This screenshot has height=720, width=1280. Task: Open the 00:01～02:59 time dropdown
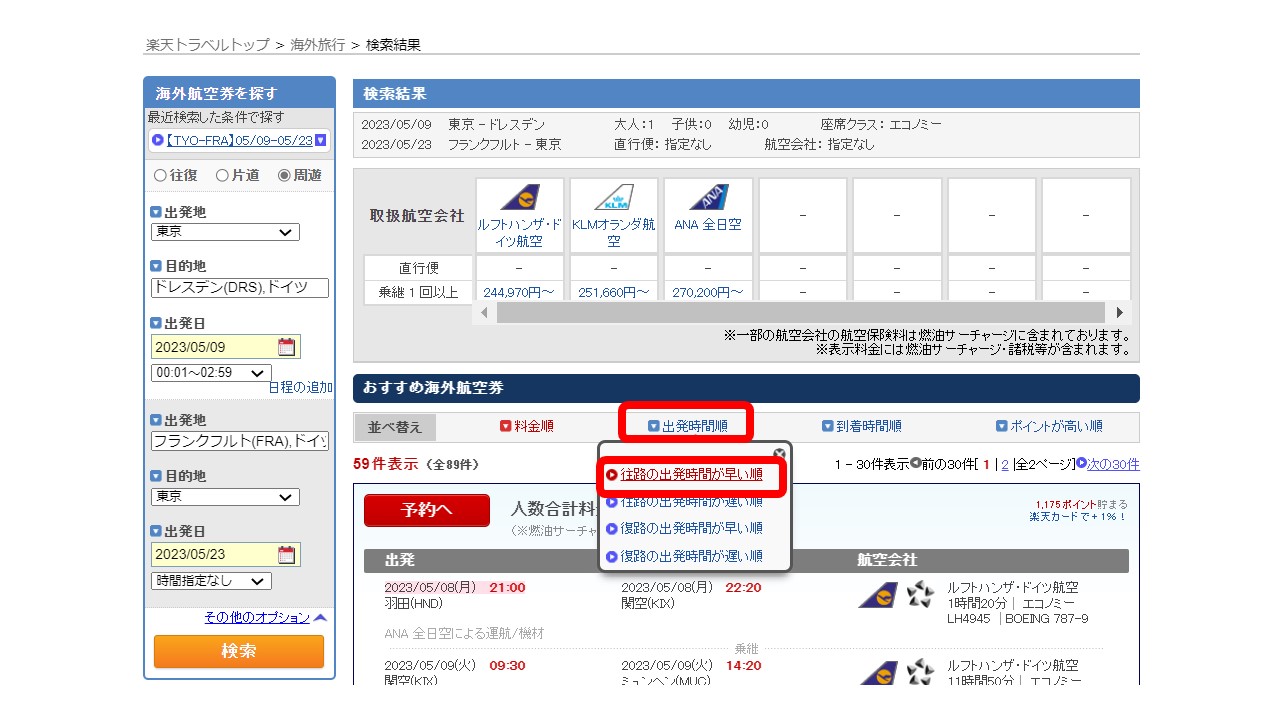coord(211,372)
